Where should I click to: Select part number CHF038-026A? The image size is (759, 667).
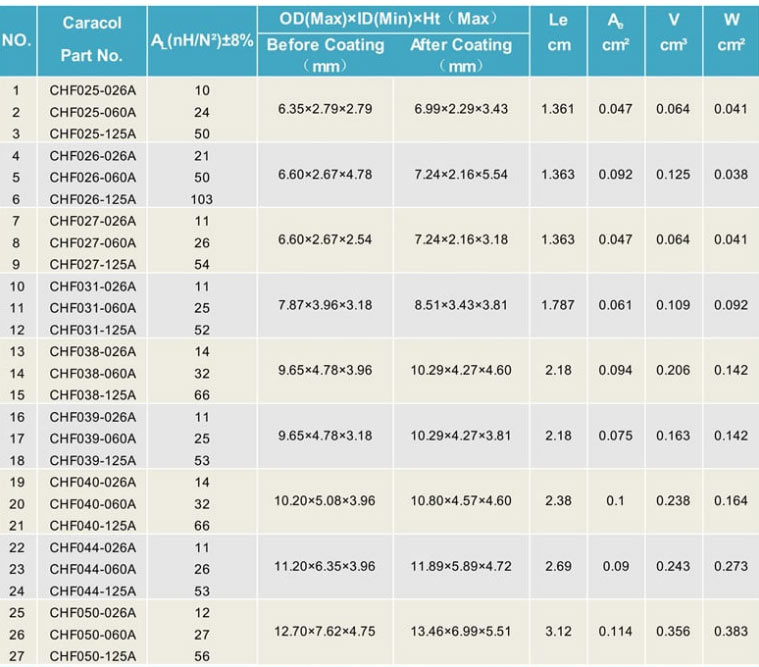(x=92, y=352)
